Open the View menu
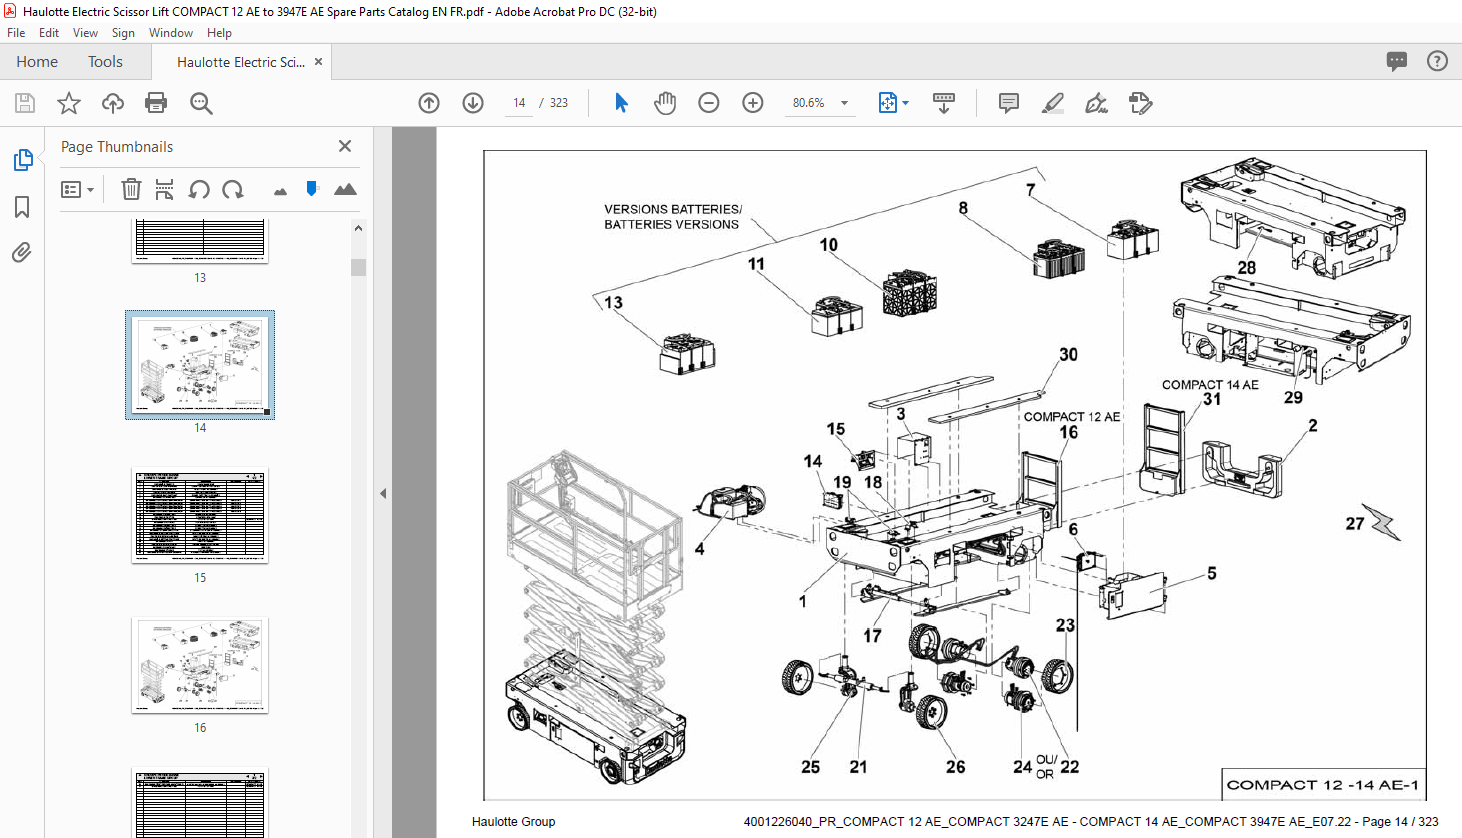This screenshot has width=1462, height=838. 85,33
